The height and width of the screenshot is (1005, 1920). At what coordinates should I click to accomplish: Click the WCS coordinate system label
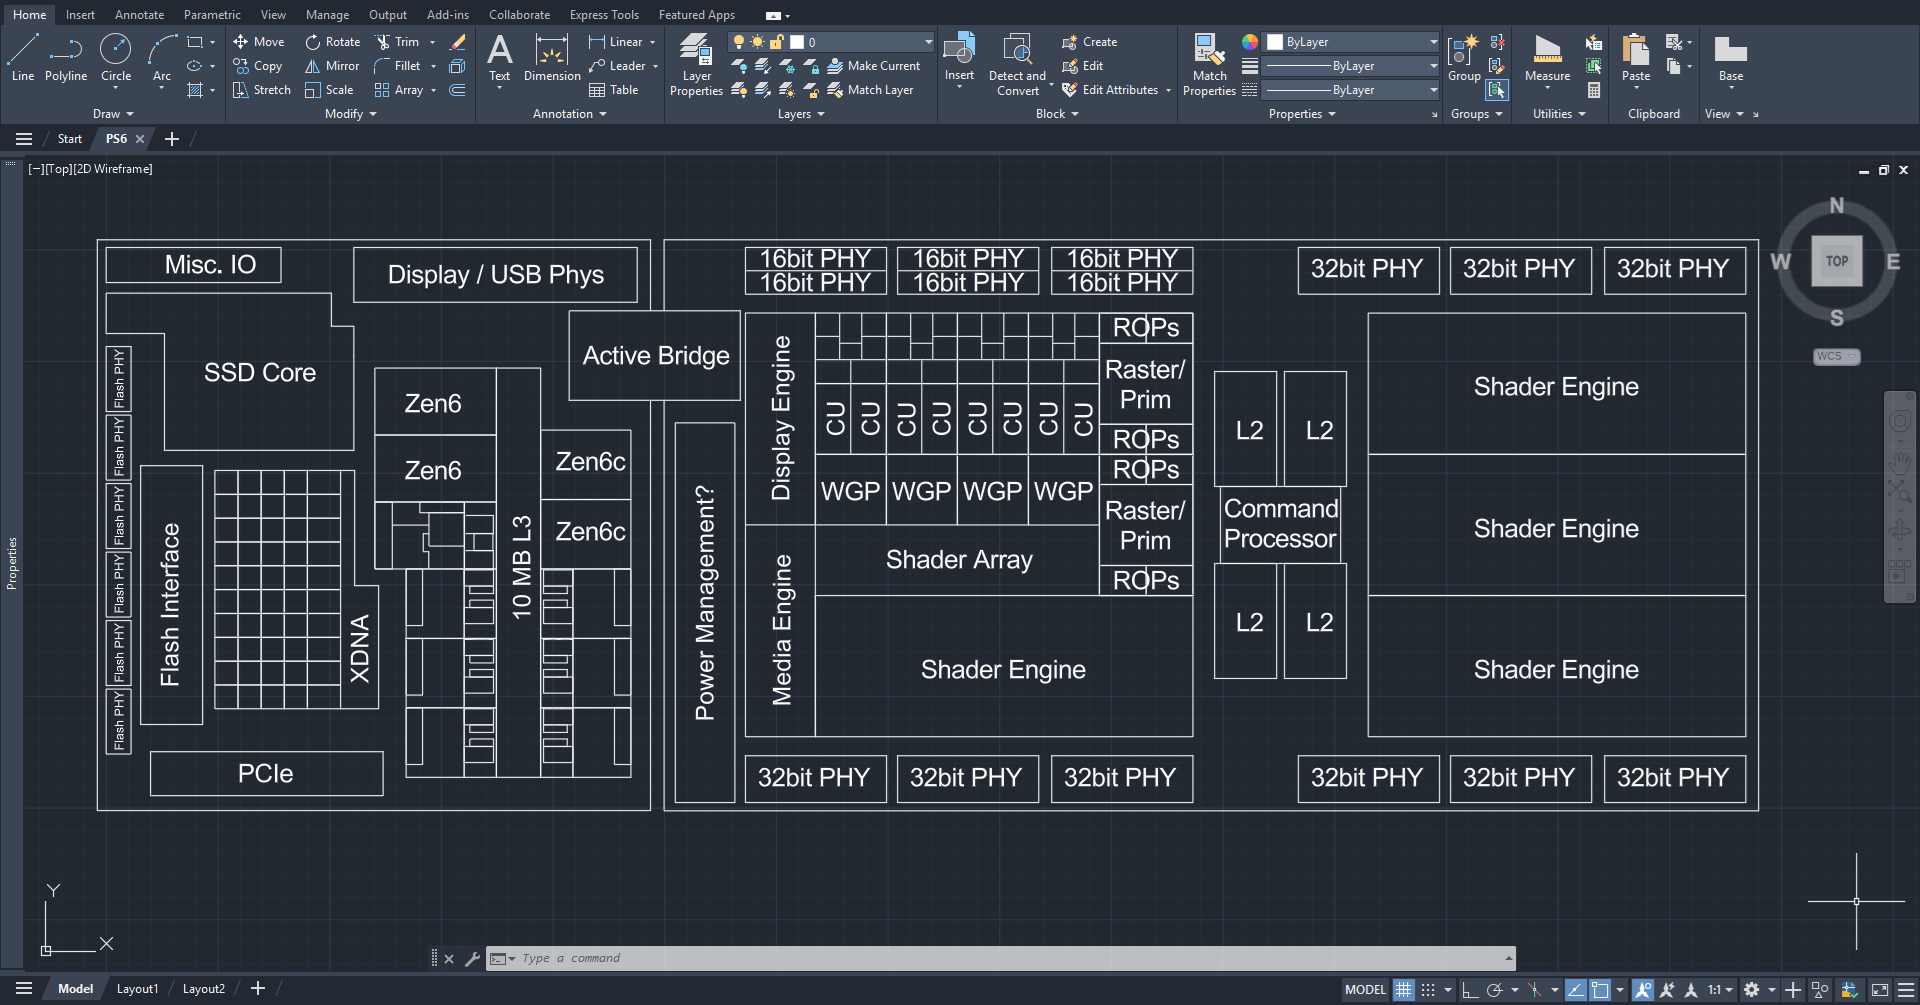pos(1836,356)
